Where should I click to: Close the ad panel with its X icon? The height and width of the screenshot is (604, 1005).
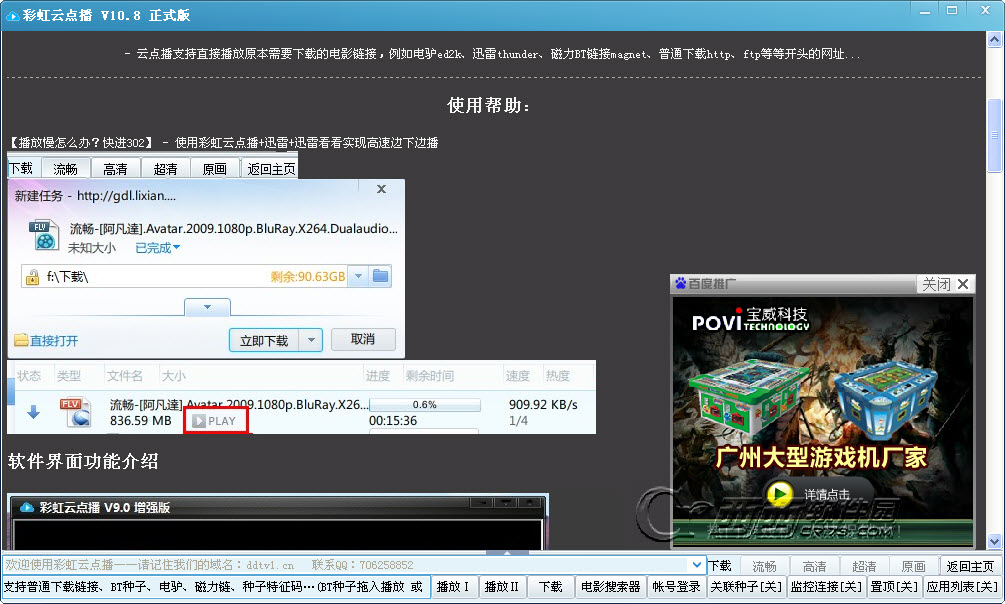pyautogui.click(x=963, y=284)
